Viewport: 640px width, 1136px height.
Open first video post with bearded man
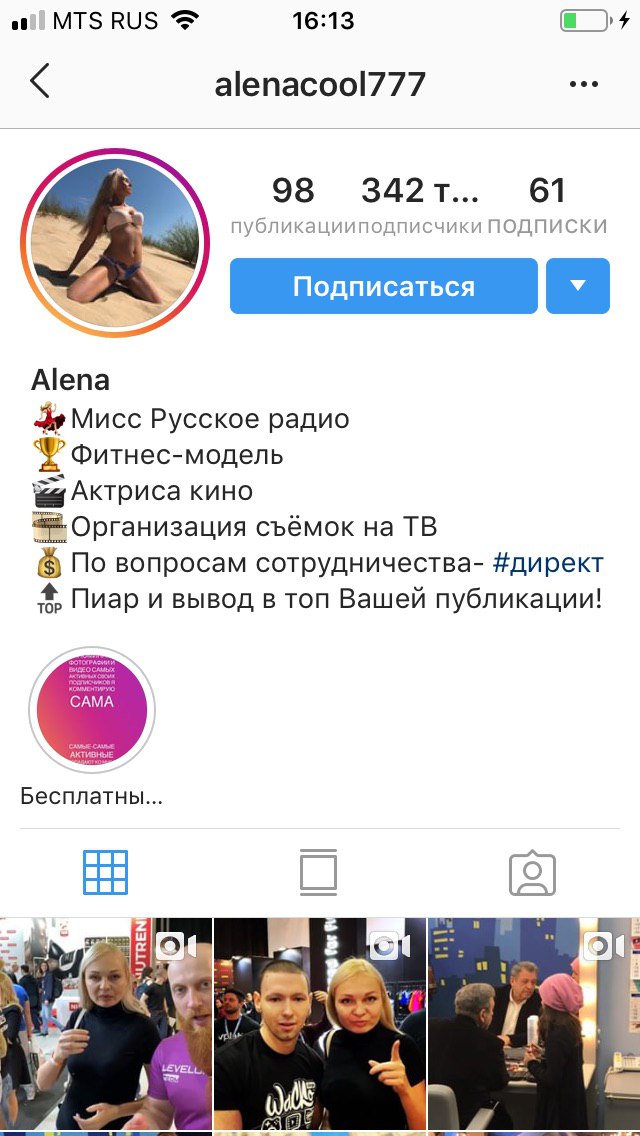tap(106, 1024)
